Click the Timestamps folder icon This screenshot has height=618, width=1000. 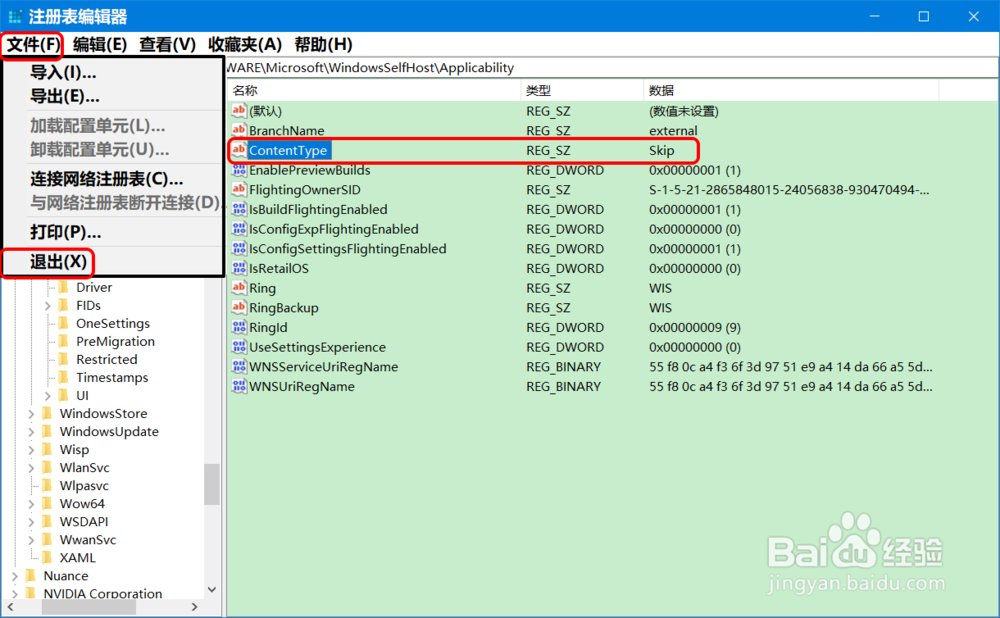point(64,378)
